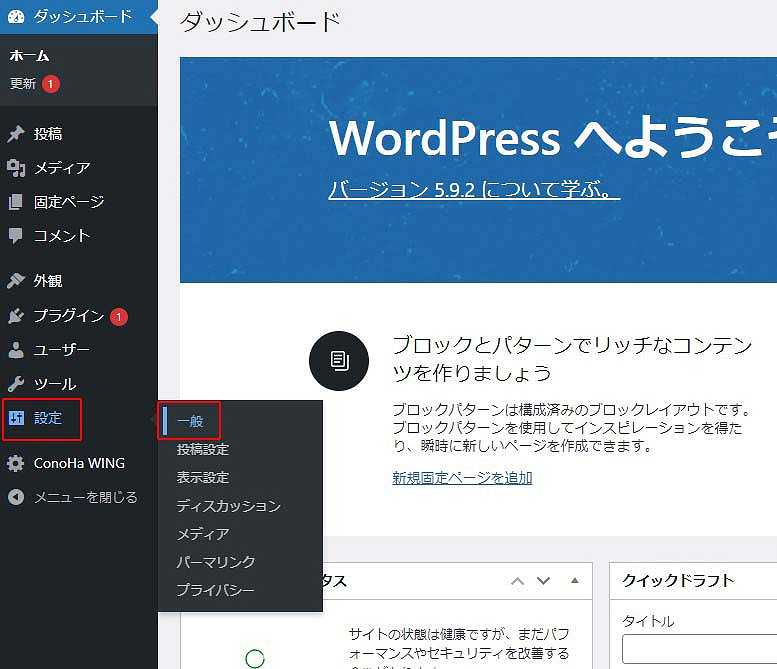Screen dimensions: 777x669
Task: Click the WordPress へようこそ banner heading
Action: click(553, 139)
